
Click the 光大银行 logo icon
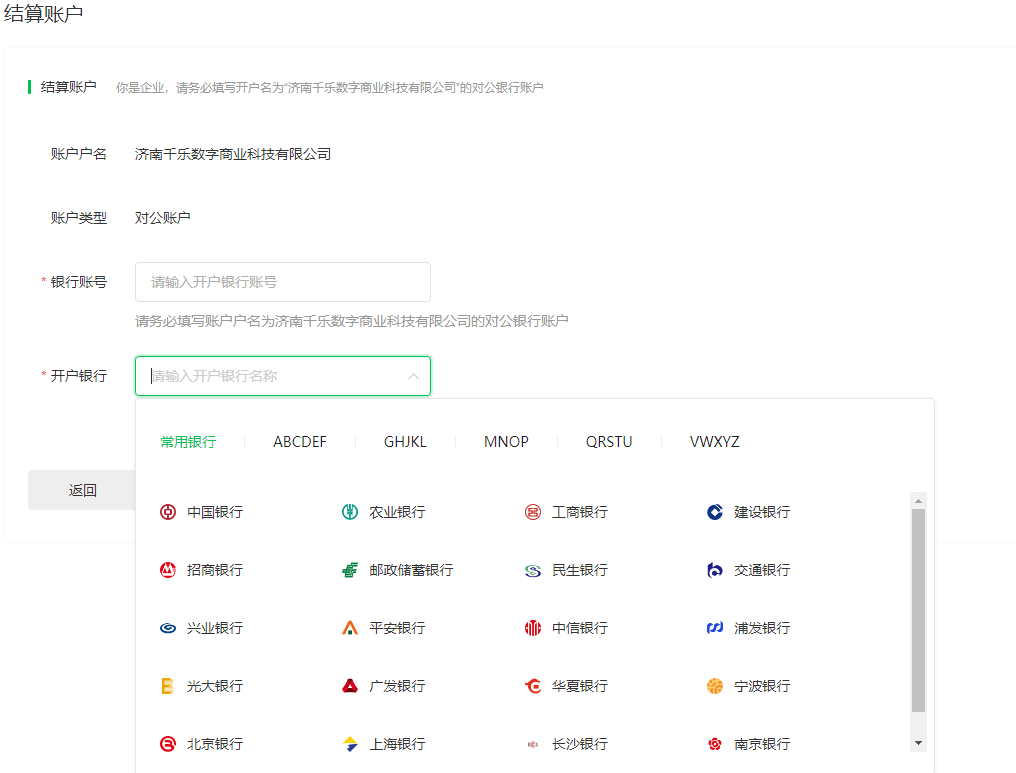[168, 686]
